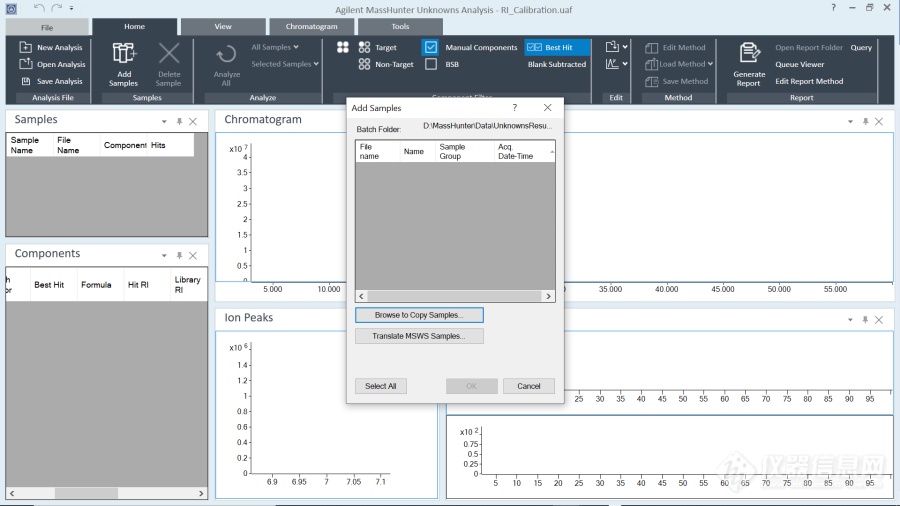Click the Acq. Date-Time column header
This screenshot has height=506, width=900.
click(x=524, y=151)
